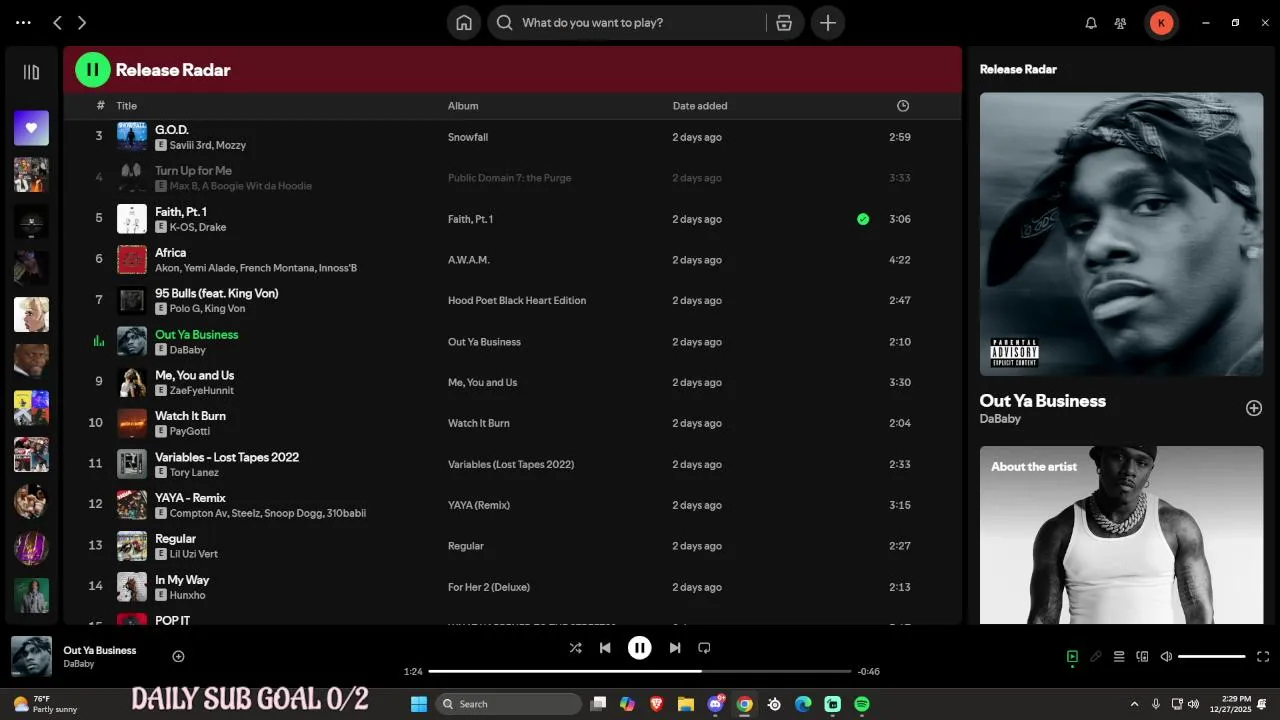Go forward with the right arrow
Image resolution: width=1280 pixels, height=720 pixels.
pos(82,23)
